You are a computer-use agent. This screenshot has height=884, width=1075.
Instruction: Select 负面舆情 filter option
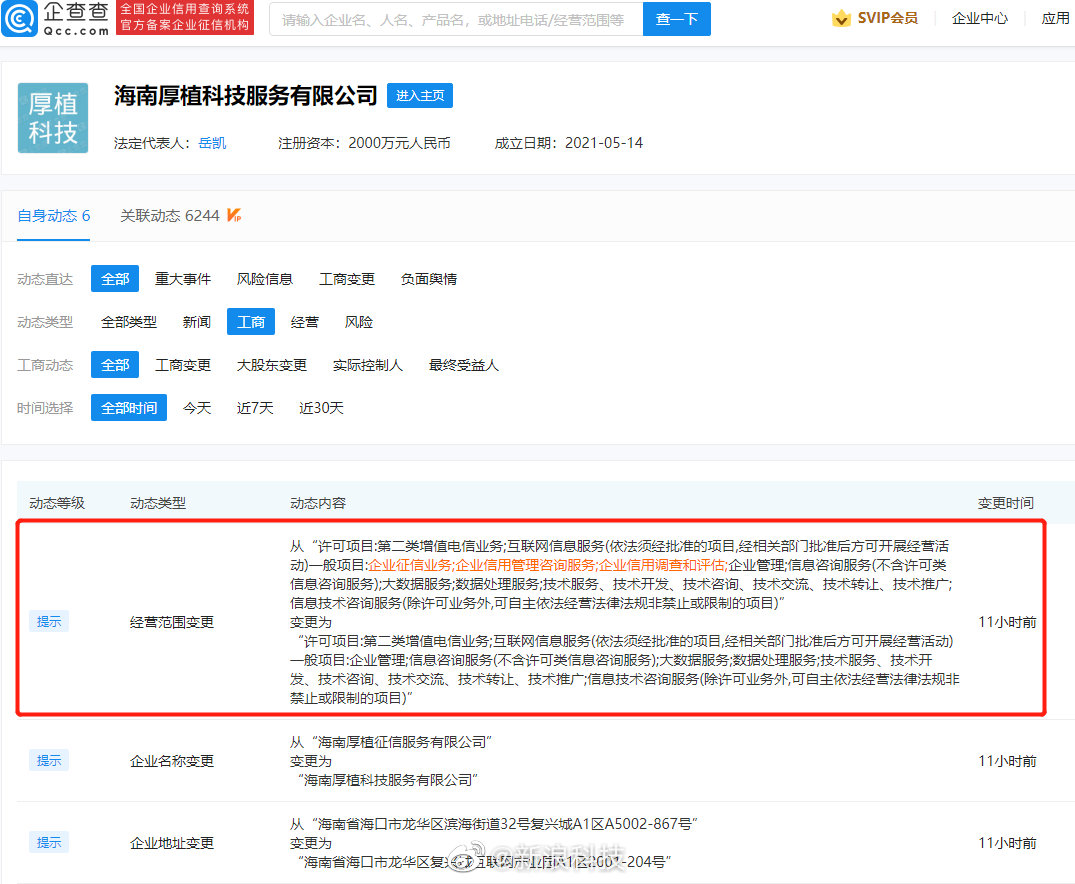coord(428,279)
